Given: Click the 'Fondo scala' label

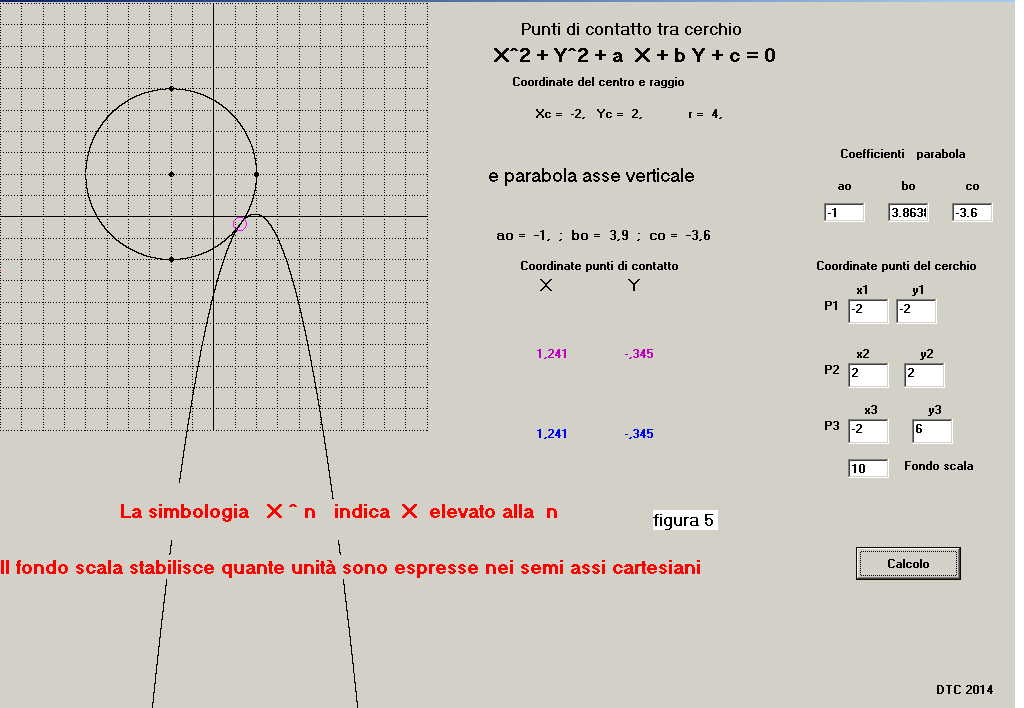Looking at the screenshot, I should point(938,466).
